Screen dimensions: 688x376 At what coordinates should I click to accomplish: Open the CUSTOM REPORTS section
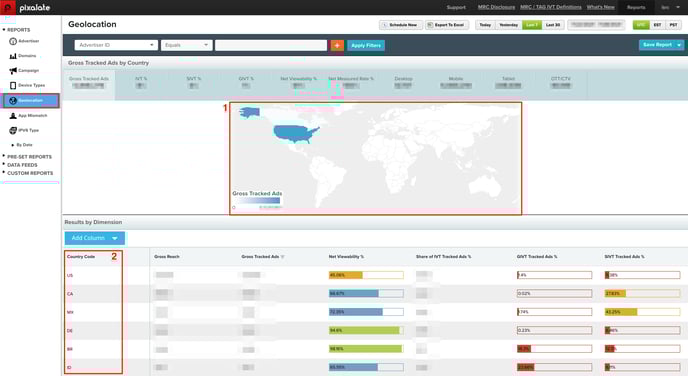click(30, 173)
